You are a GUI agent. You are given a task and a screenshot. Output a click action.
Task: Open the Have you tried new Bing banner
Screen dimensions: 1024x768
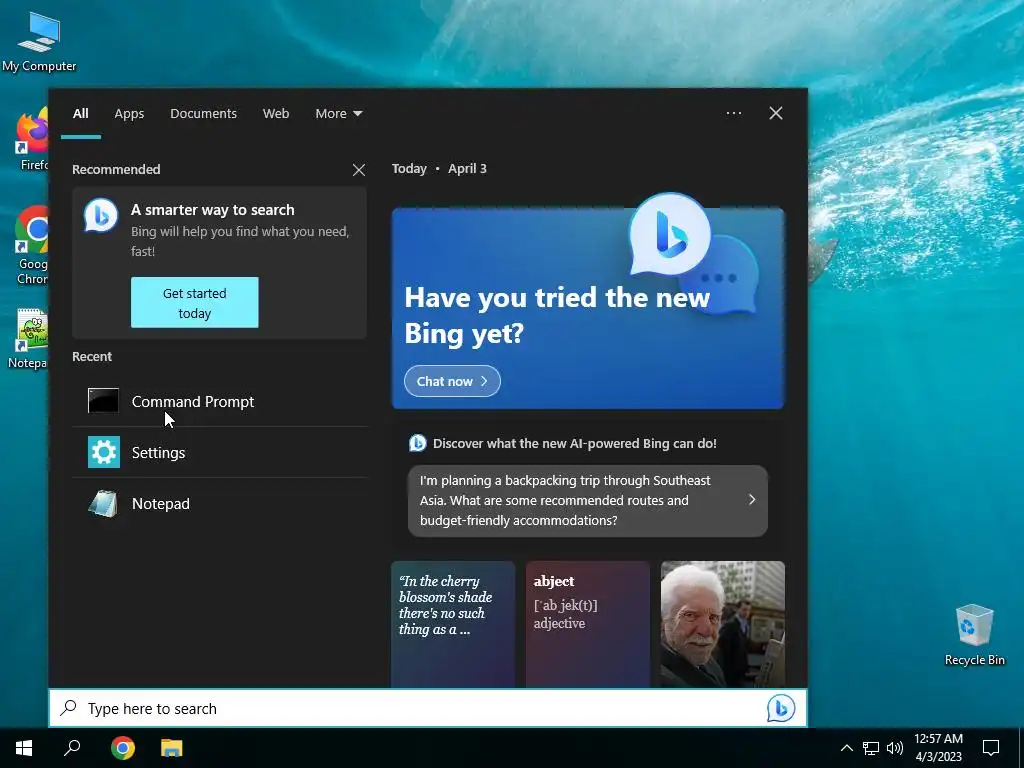click(588, 308)
